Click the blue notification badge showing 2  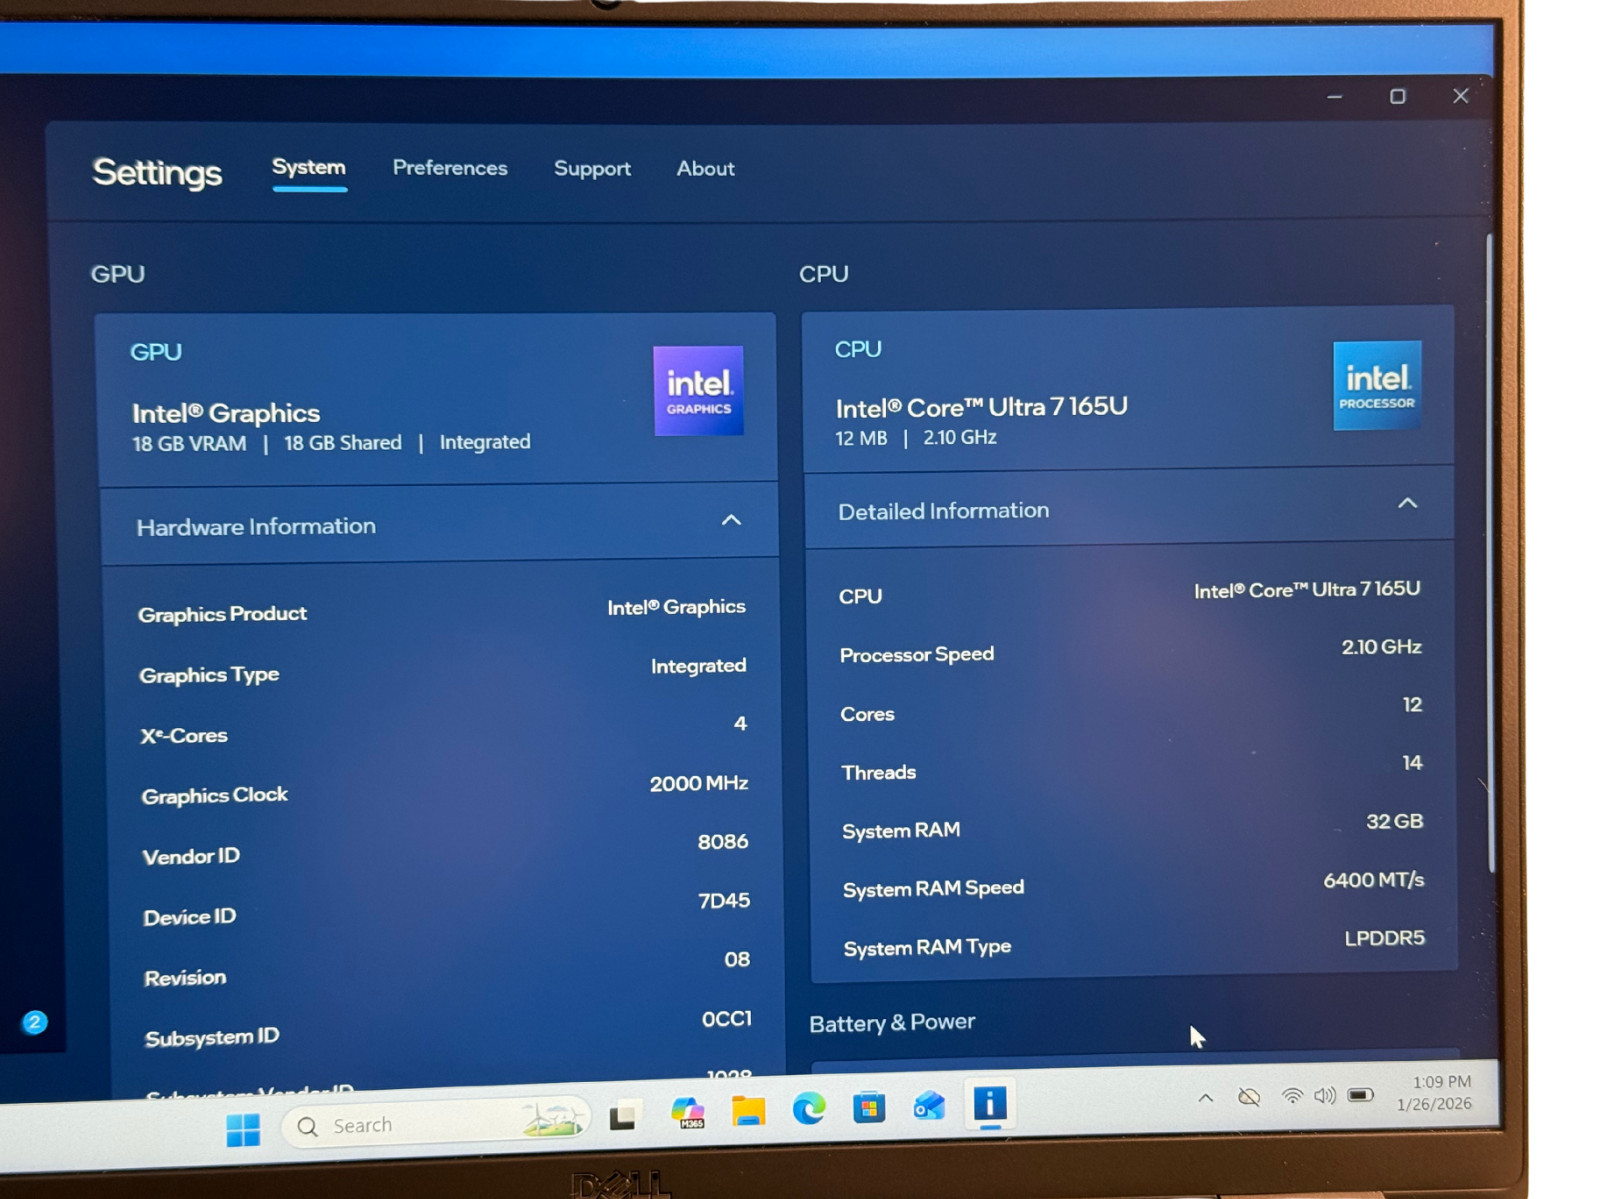click(x=35, y=1022)
